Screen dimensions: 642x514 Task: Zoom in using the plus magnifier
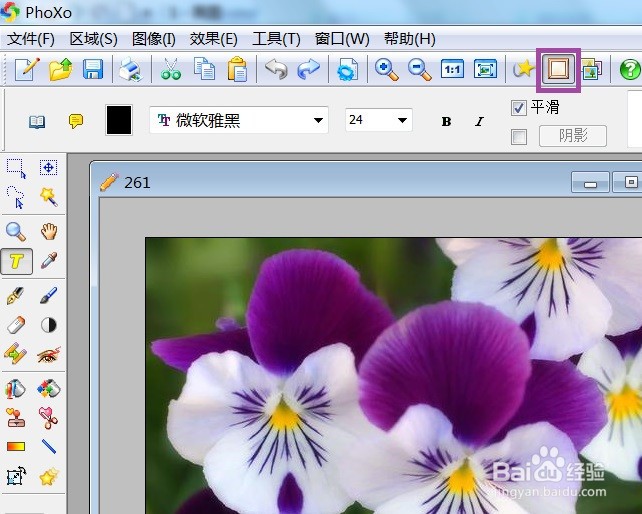click(x=387, y=69)
